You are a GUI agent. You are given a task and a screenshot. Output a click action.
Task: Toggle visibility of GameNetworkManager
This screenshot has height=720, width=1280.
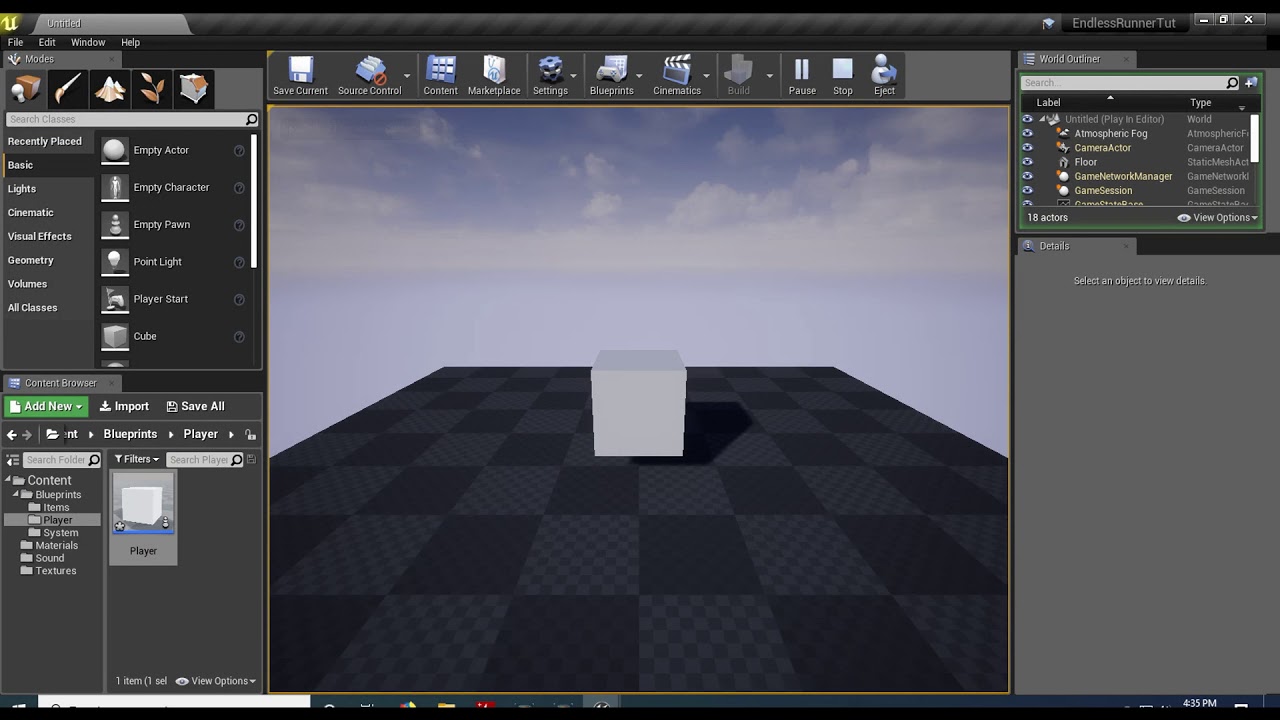point(1027,176)
